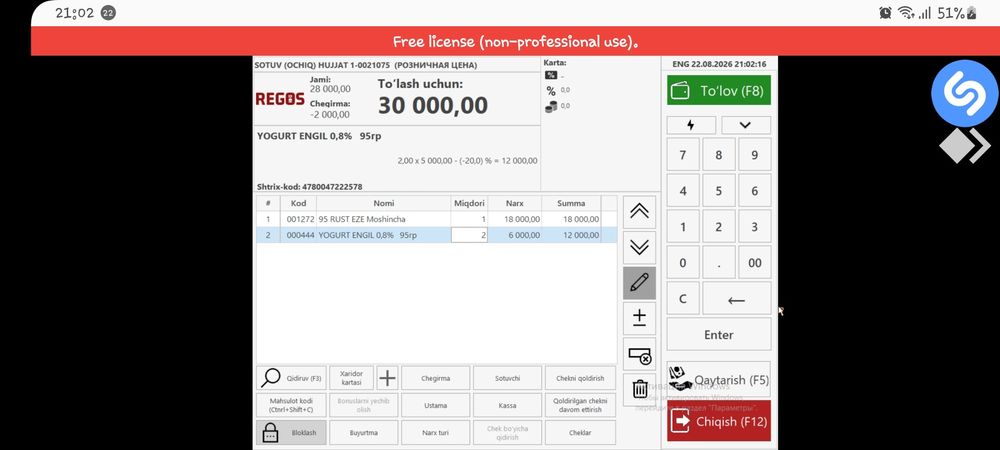
Task: Tap the keypad double-zero 00 key
Action: [x=754, y=263]
